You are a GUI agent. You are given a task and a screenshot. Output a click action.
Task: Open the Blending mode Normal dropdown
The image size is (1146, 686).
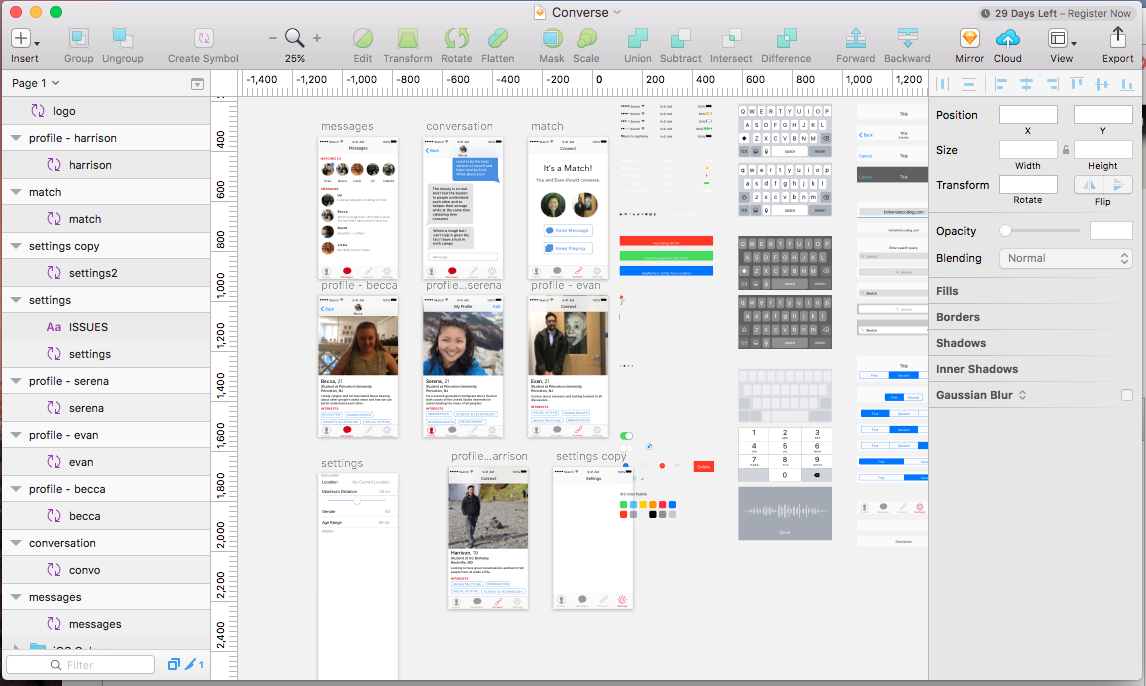[1066, 258]
